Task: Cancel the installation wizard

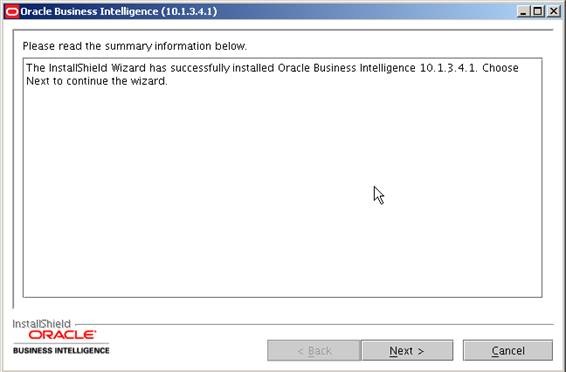Action: (x=508, y=350)
